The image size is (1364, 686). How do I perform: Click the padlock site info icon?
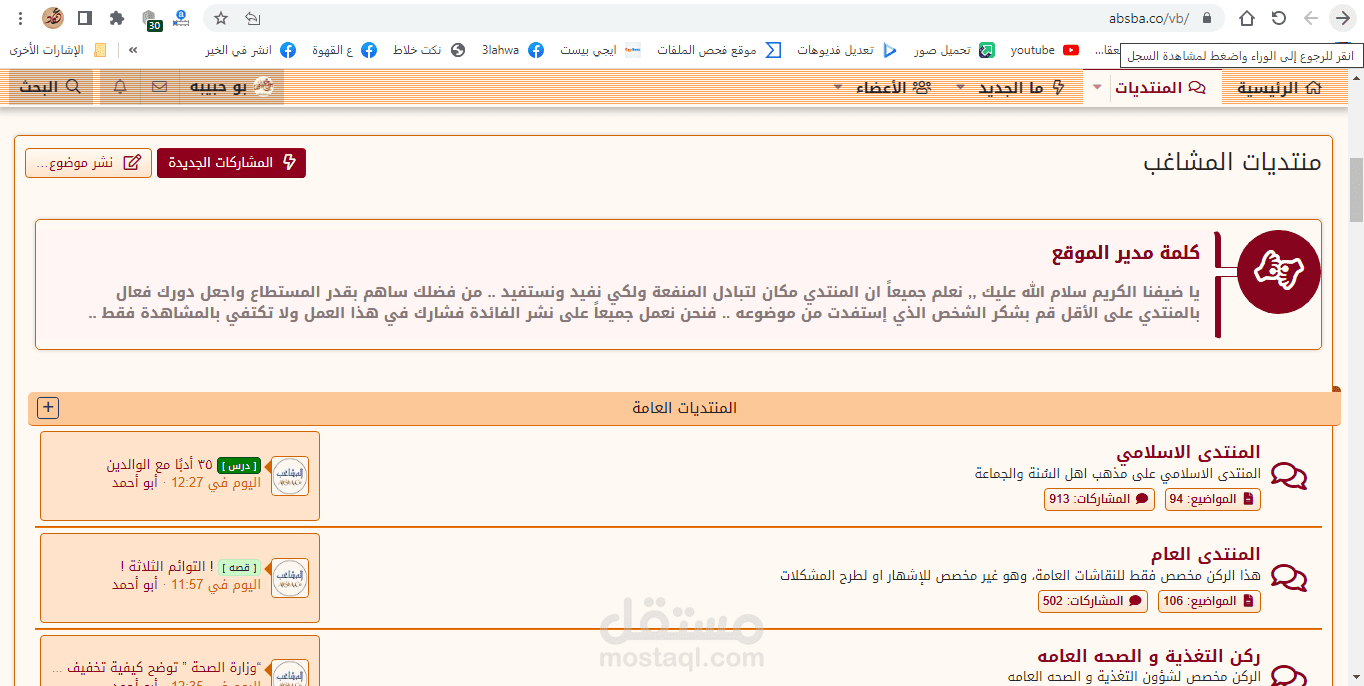1207,18
